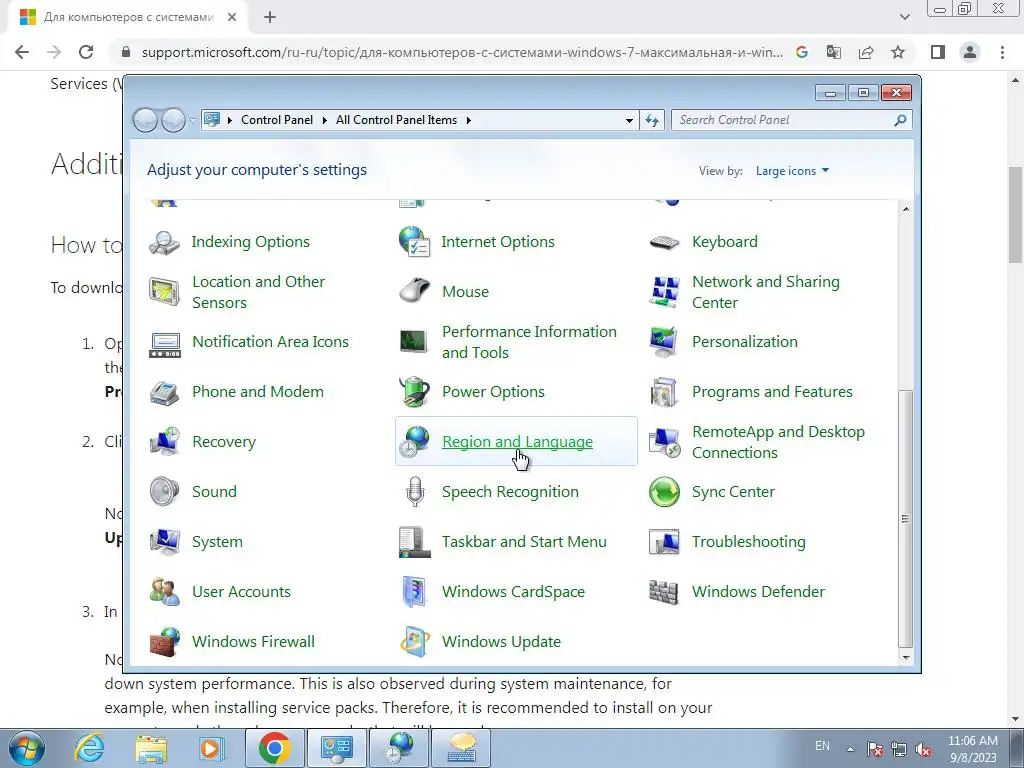The width and height of the screenshot is (1024, 768).
Task: Click the translate page icon in Chrome
Action: tap(834, 52)
